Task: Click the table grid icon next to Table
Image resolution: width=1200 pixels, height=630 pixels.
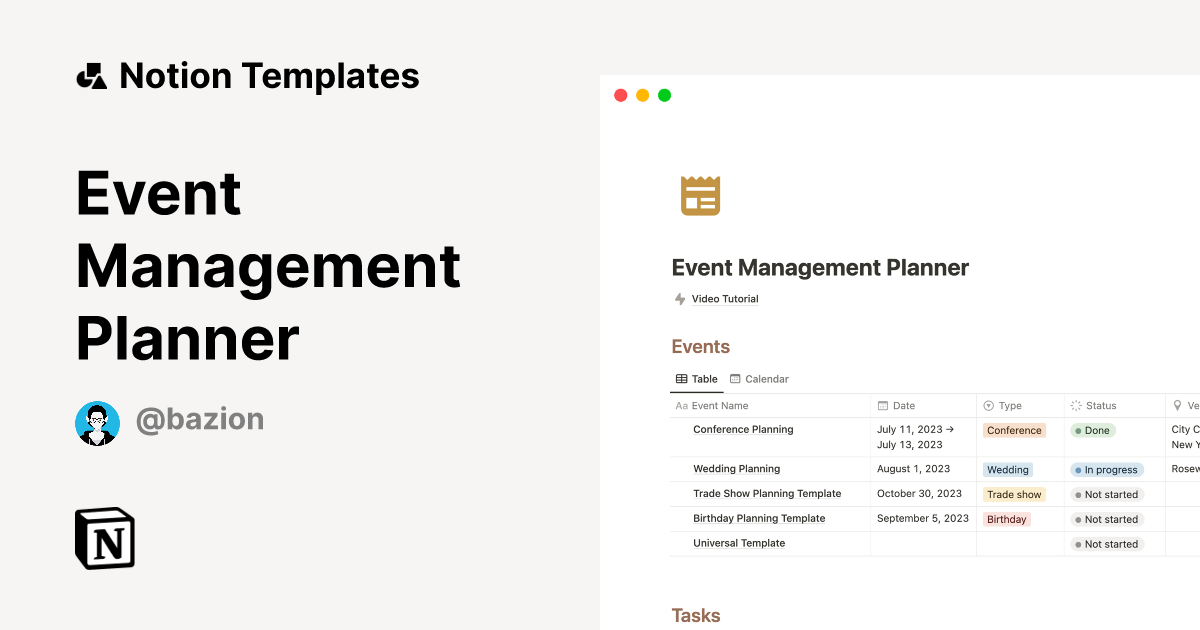Action: point(680,378)
